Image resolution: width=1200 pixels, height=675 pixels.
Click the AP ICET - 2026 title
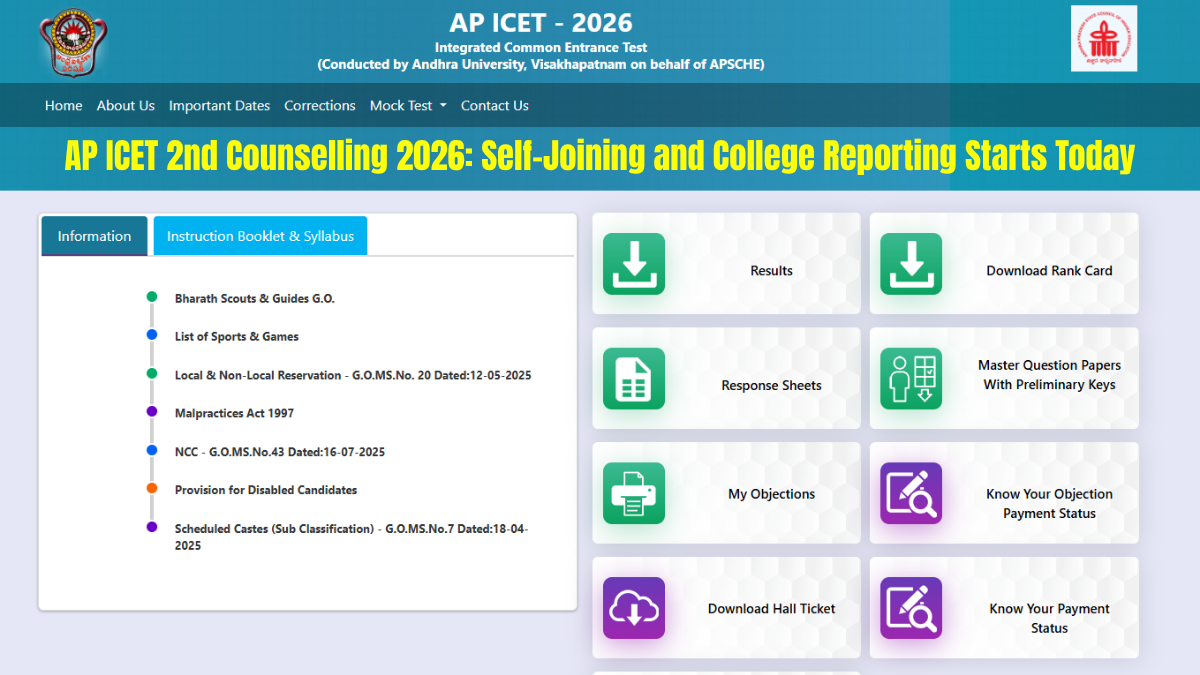point(541,23)
